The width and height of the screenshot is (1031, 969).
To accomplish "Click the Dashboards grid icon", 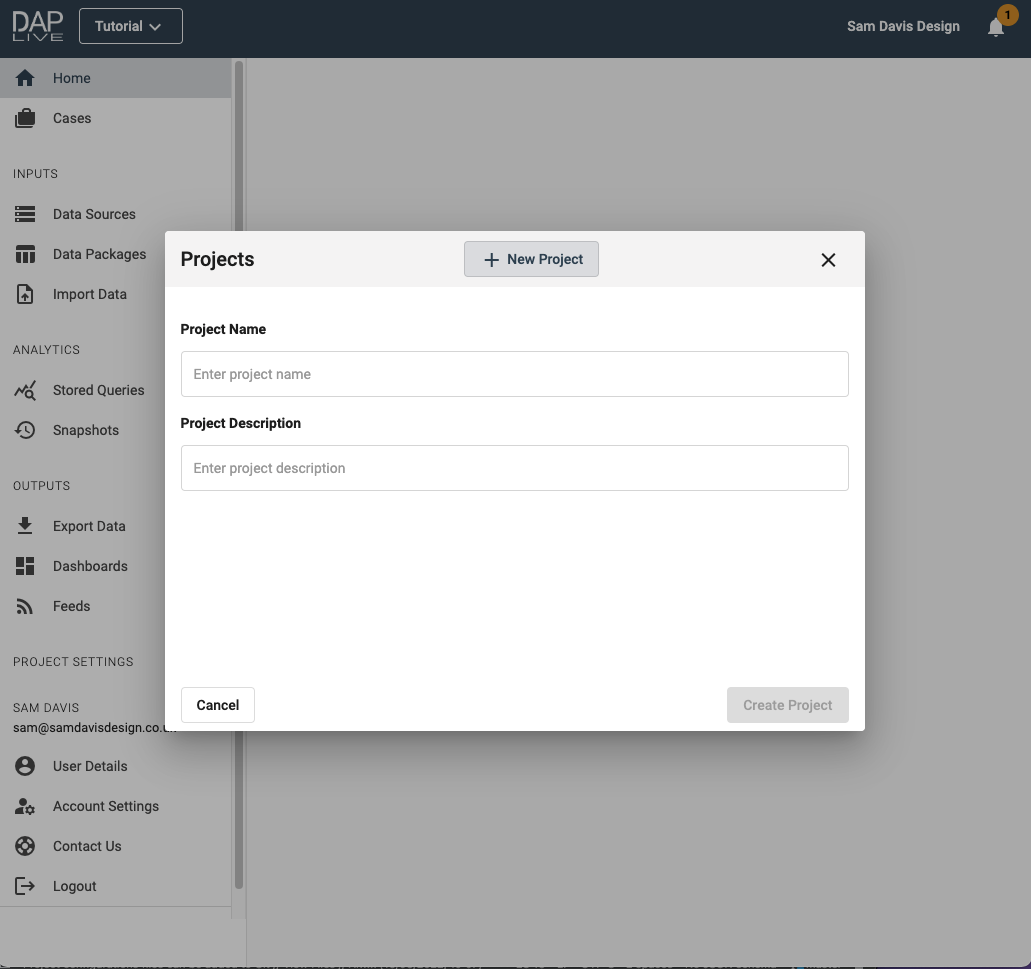I will point(25,566).
